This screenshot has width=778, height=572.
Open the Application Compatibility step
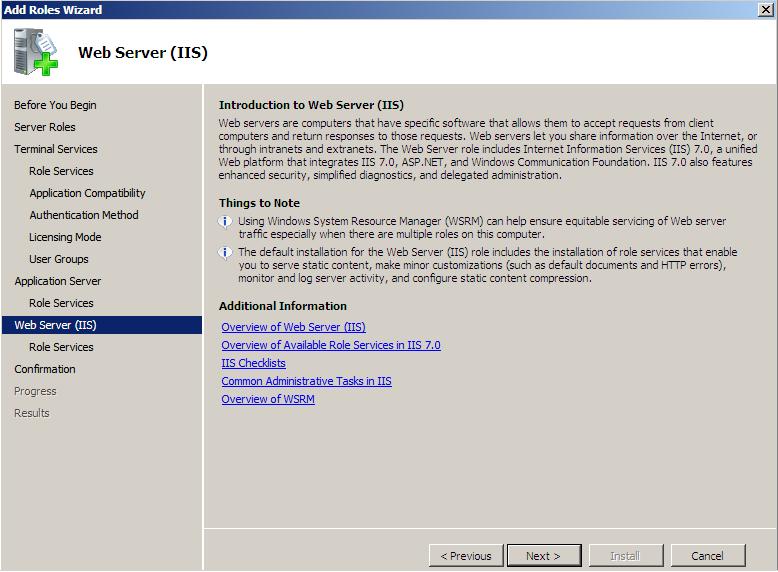click(x=87, y=193)
